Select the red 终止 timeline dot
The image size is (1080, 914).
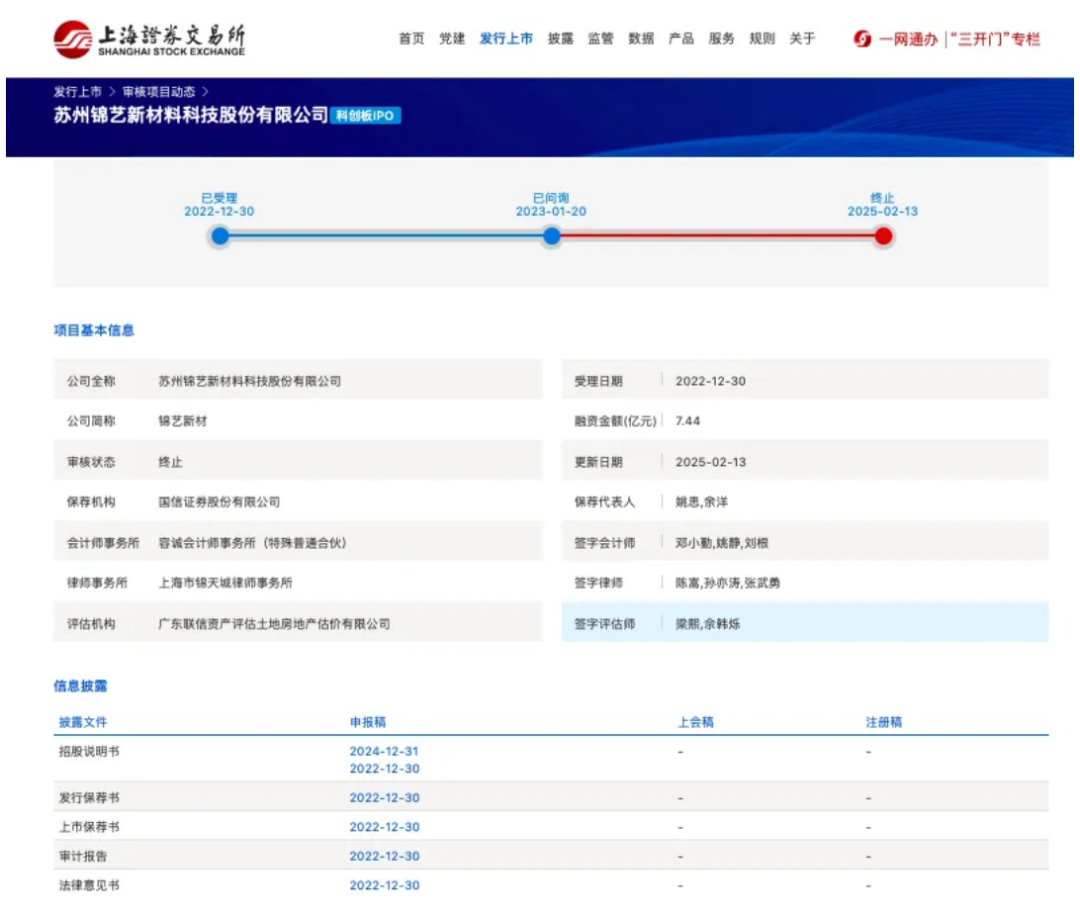[883, 236]
